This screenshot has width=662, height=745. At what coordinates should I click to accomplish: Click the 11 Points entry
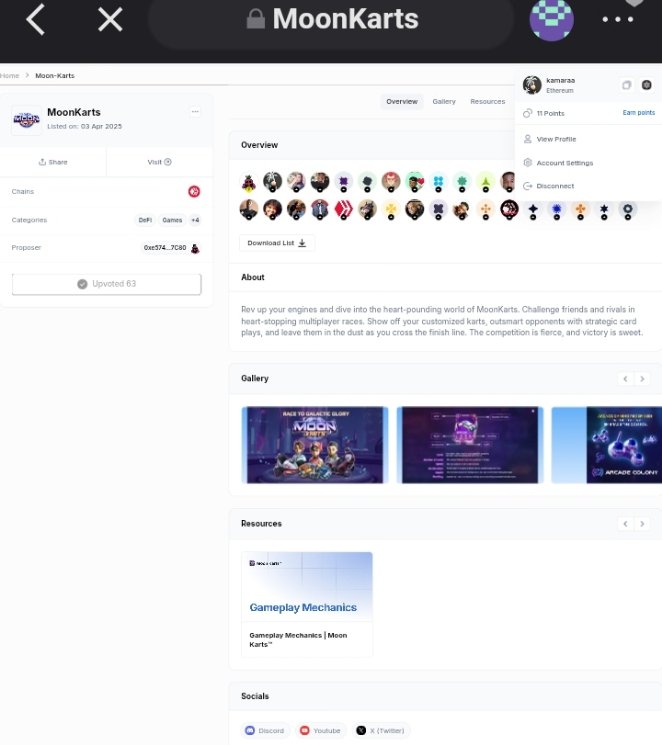(x=544, y=113)
